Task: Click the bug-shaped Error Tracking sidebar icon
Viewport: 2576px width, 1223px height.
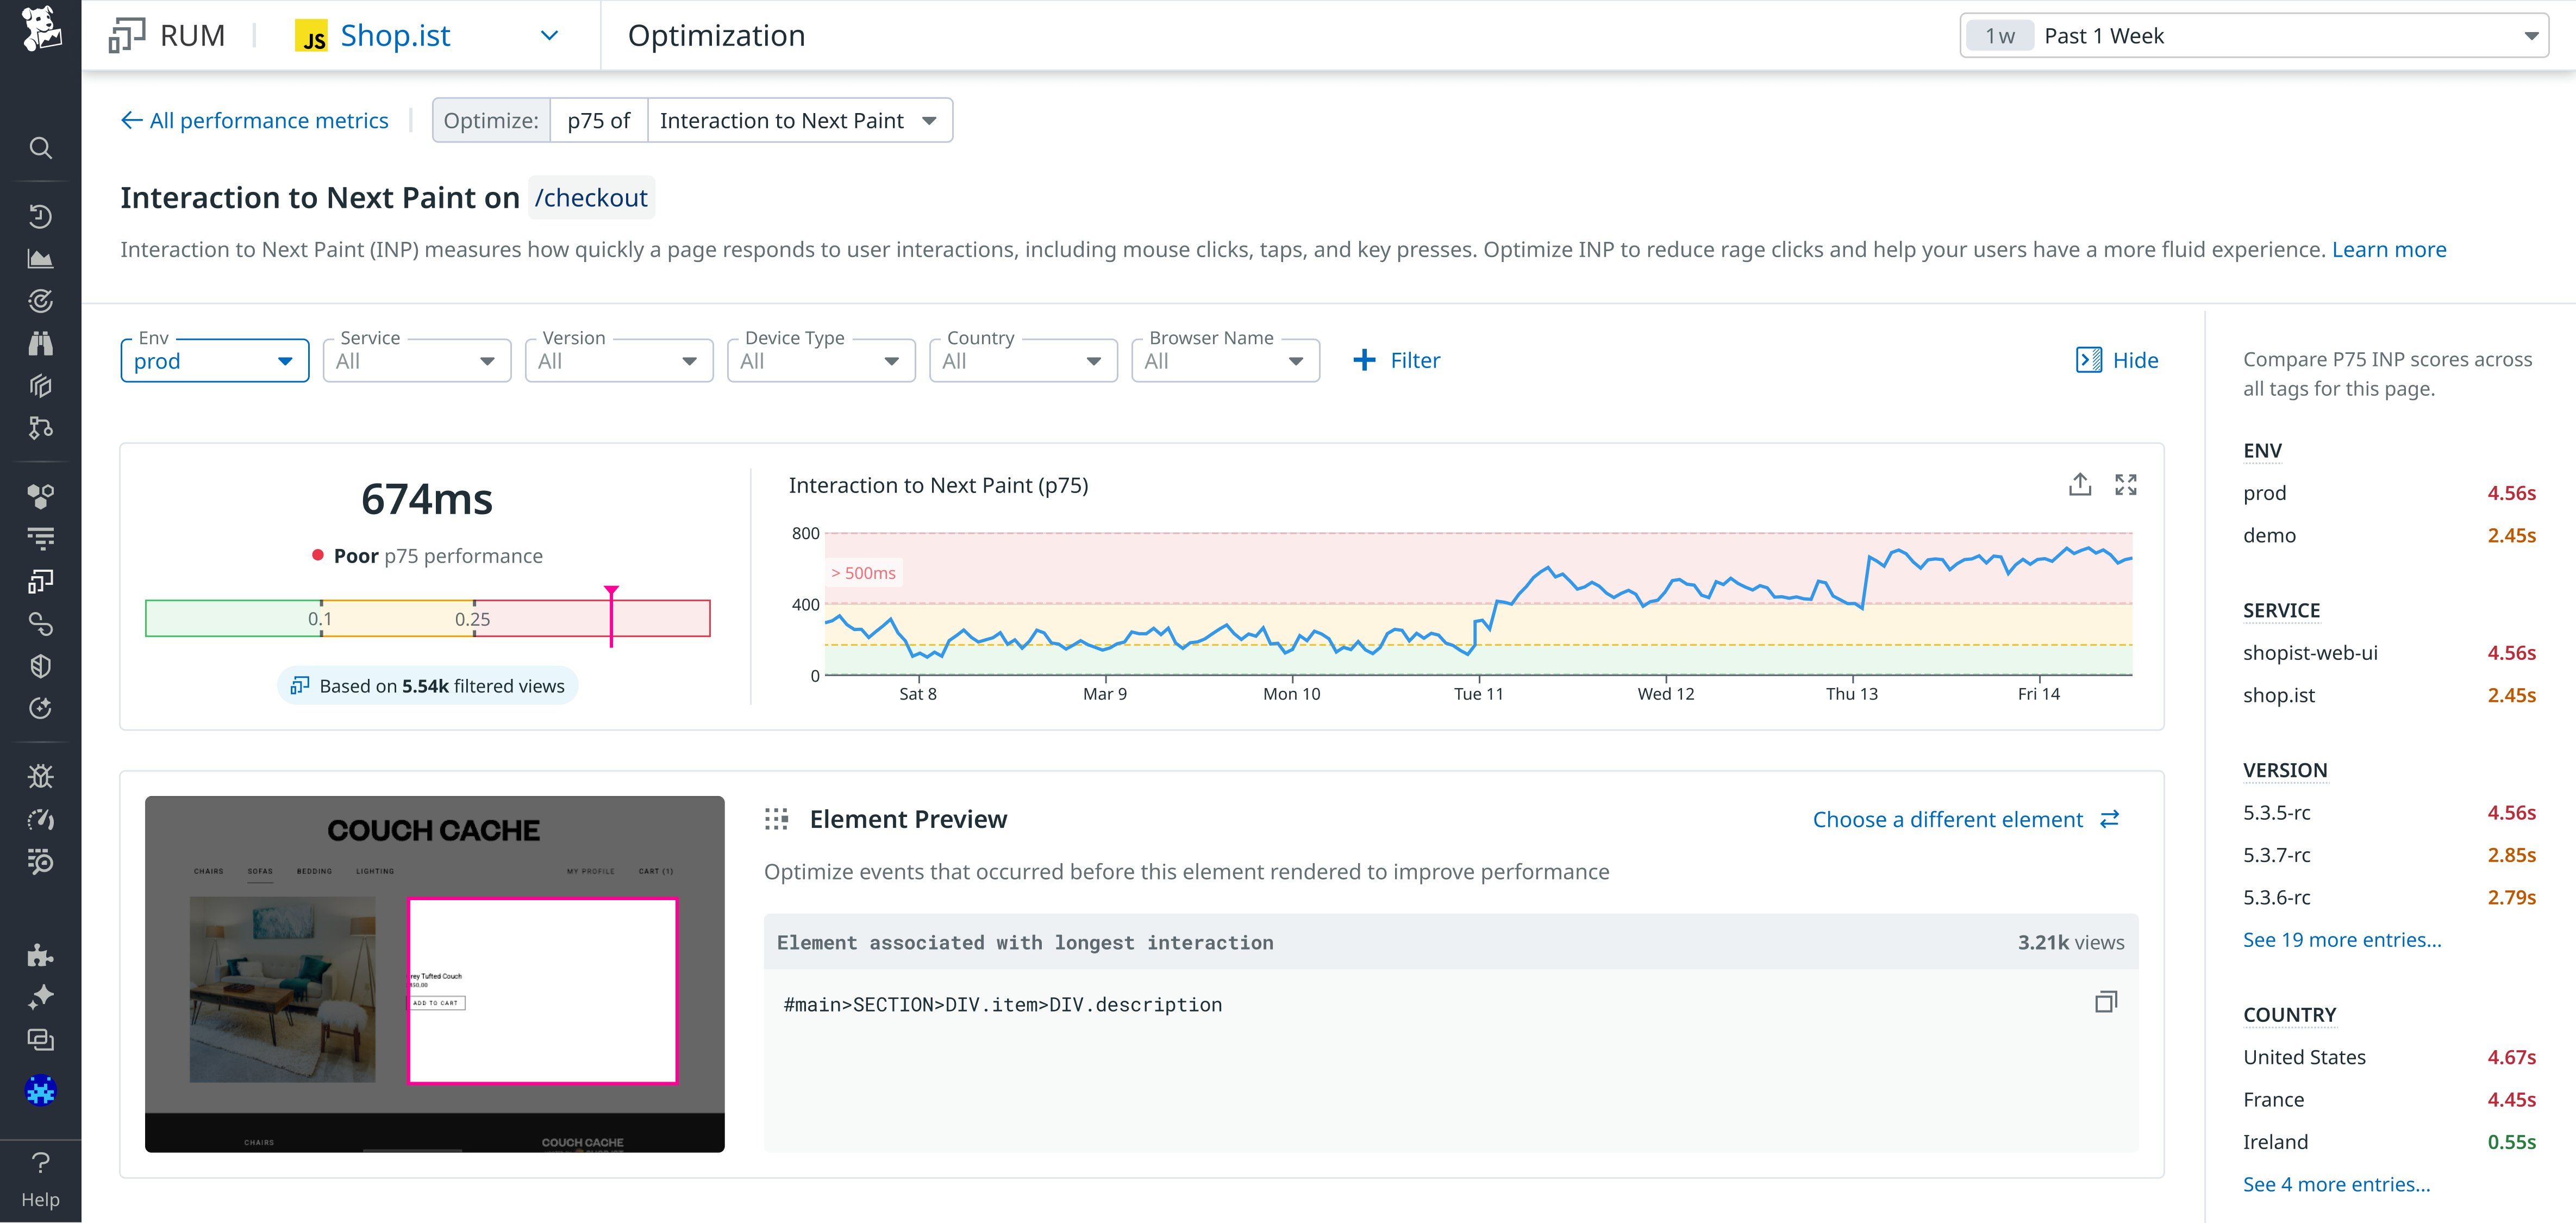Action: [40, 775]
